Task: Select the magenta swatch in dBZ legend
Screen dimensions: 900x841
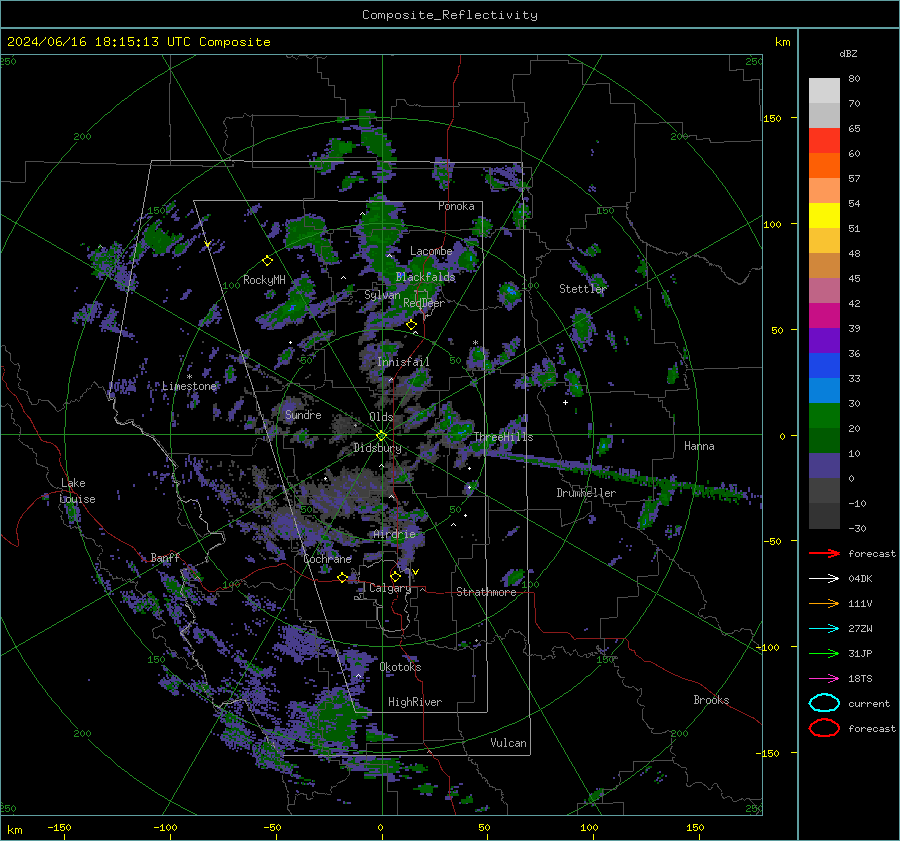Action: point(824,315)
